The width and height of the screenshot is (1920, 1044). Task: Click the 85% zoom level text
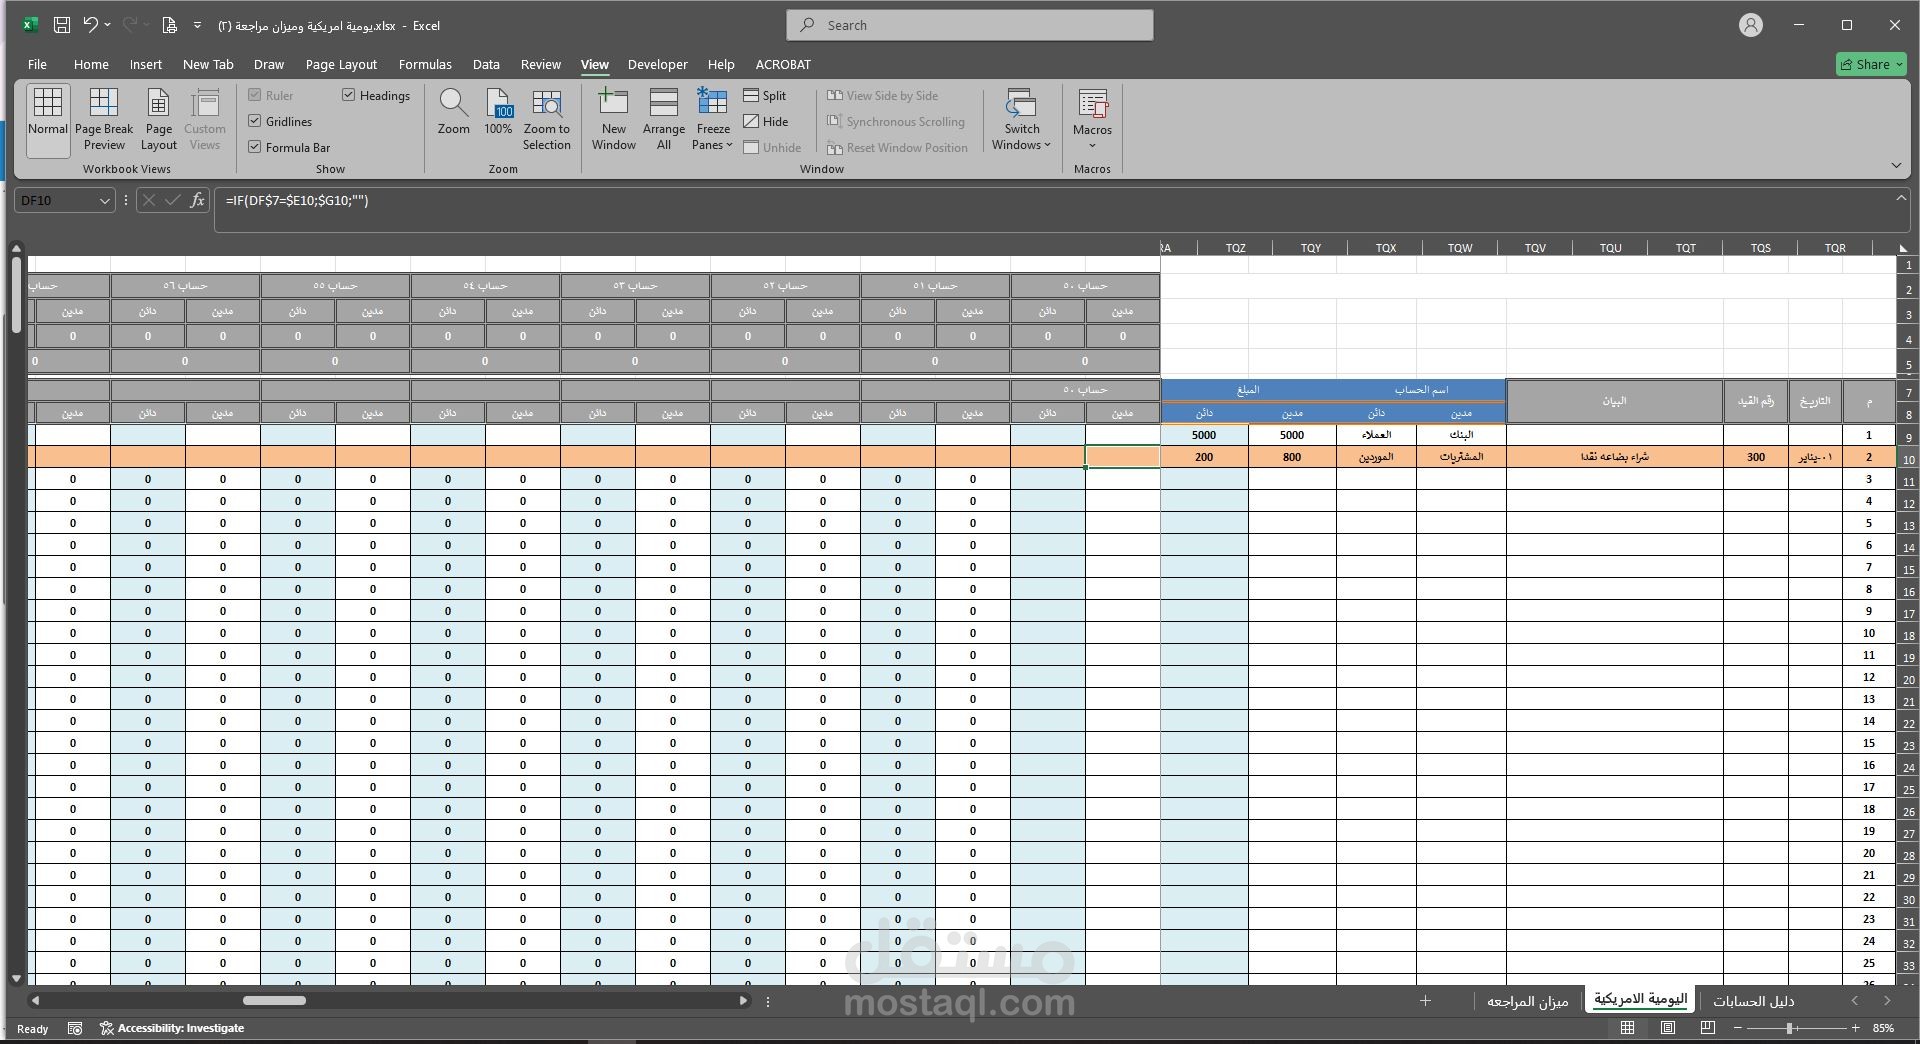point(1884,1028)
